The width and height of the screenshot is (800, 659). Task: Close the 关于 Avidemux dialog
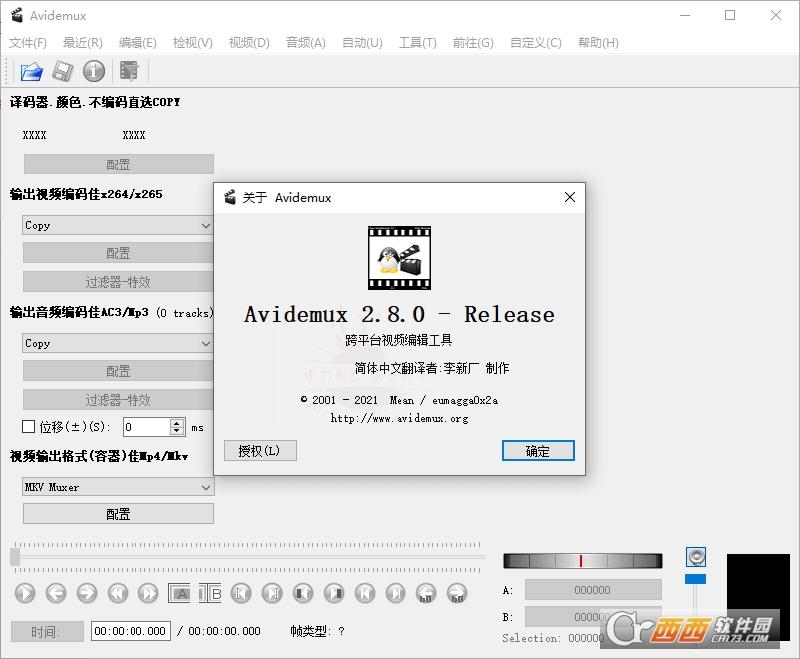[x=570, y=197]
